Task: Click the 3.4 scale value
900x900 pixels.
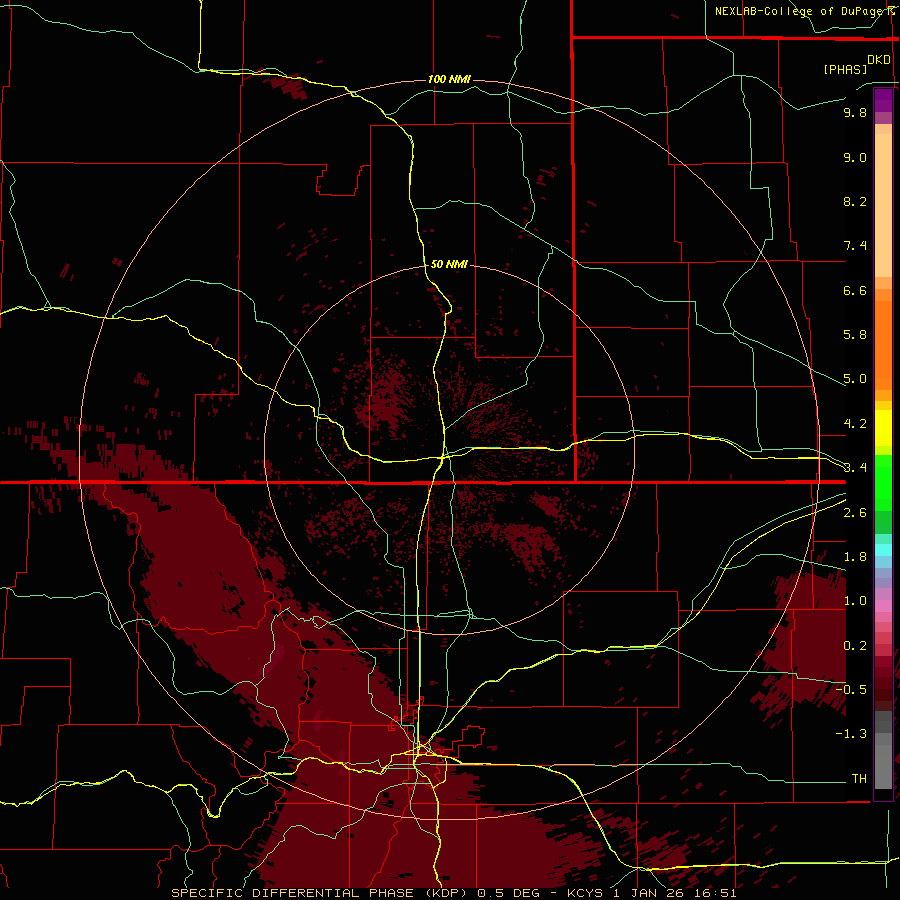Action: [x=855, y=468]
